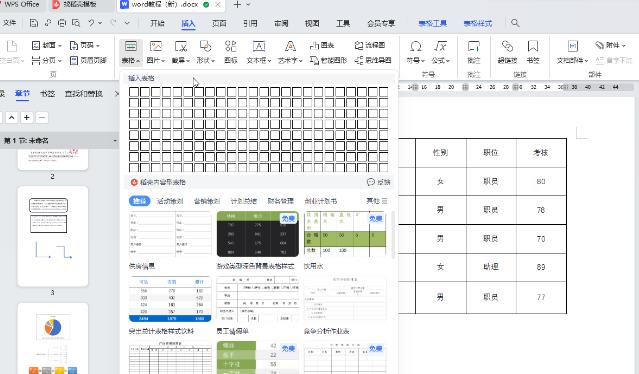Select the 财务管理 template category
This screenshot has width=639, height=374.
[280, 201]
